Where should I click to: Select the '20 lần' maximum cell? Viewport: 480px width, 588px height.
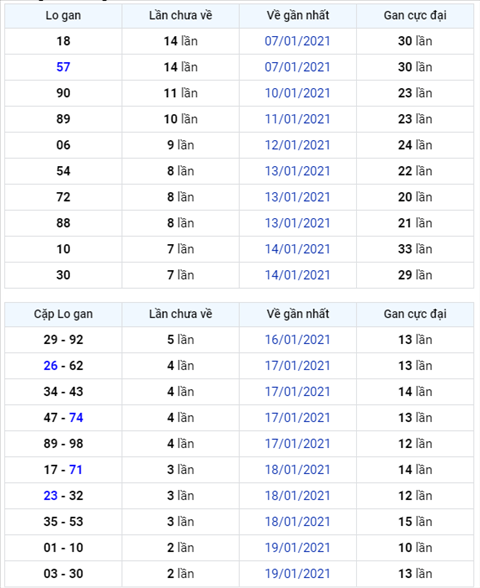(415, 197)
